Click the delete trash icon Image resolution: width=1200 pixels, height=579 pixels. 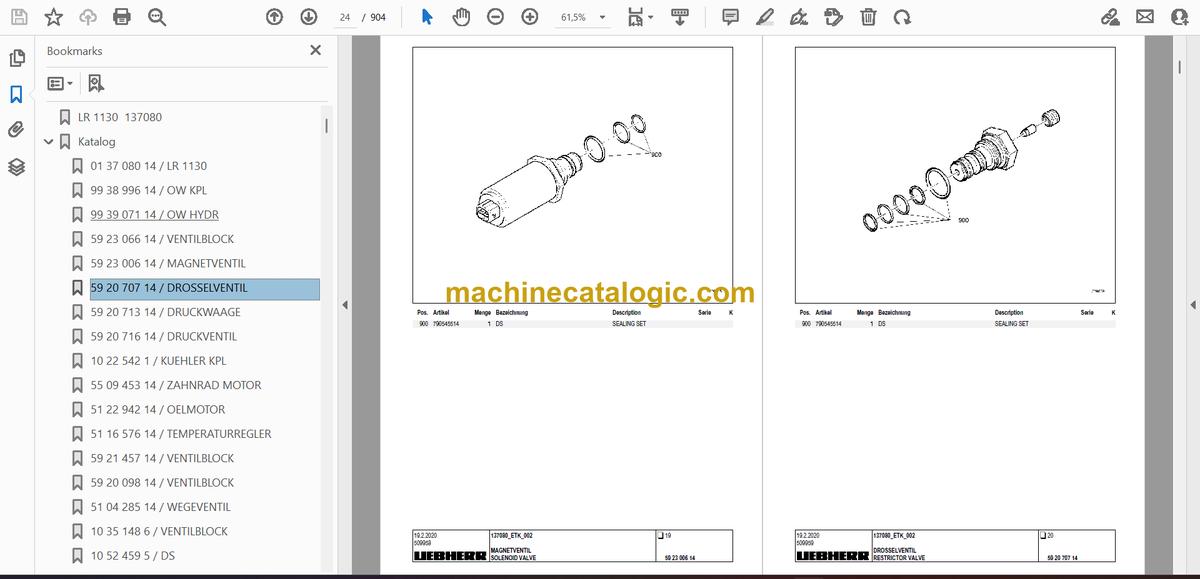tap(868, 17)
